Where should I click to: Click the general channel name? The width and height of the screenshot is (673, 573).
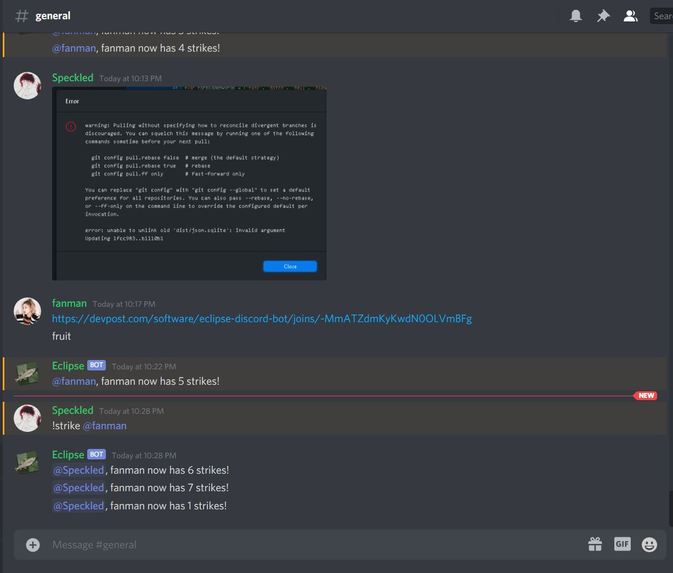53,16
